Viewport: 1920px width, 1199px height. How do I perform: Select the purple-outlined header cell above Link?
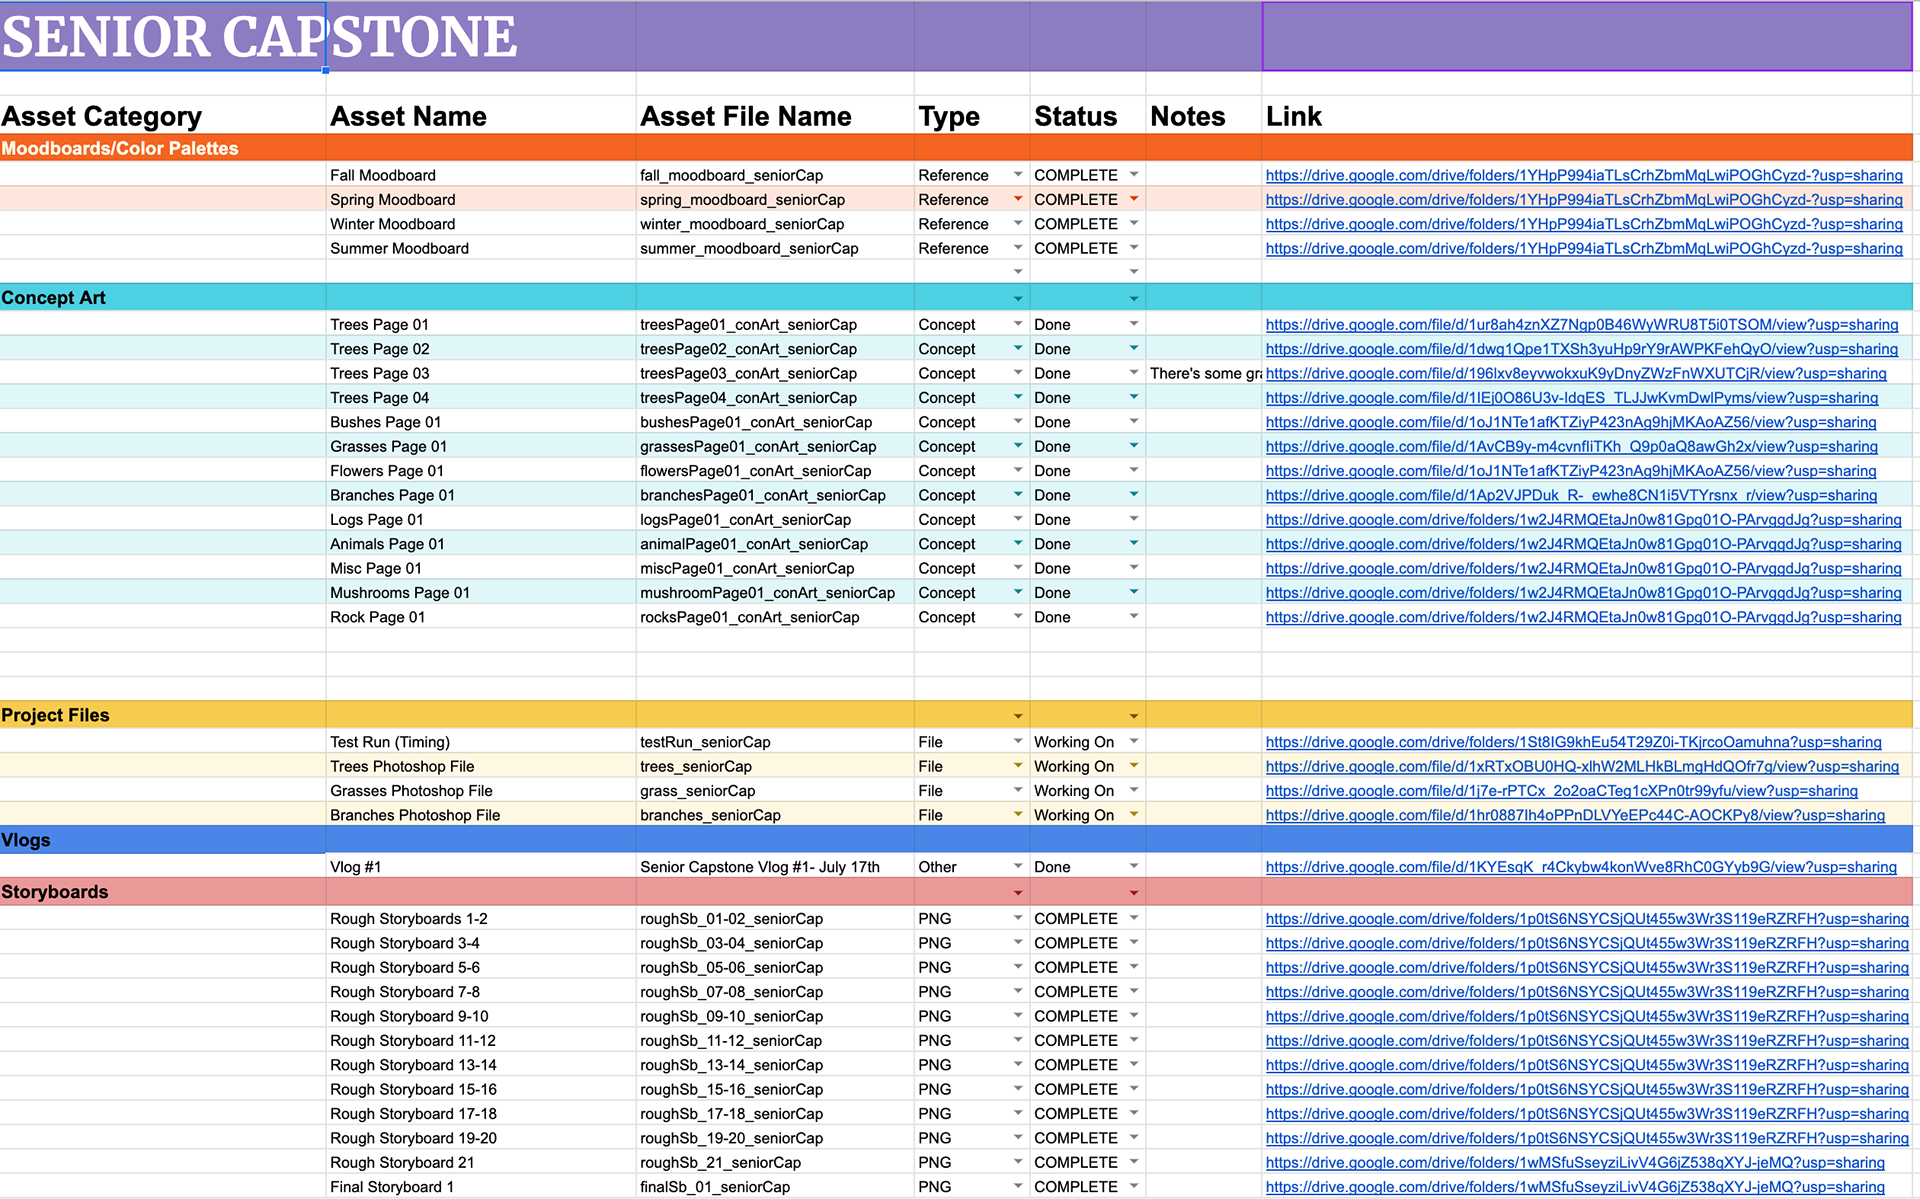pos(1587,36)
